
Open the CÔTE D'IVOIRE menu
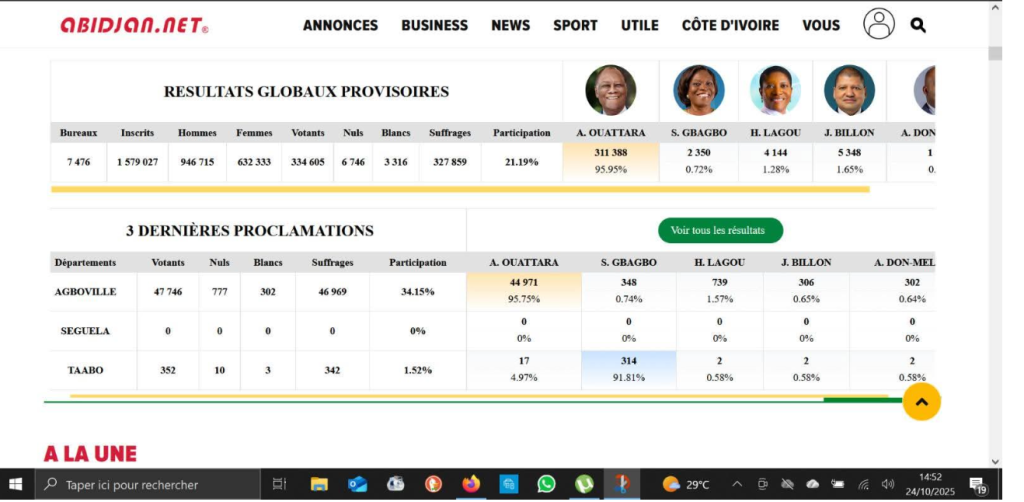[x=730, y=25]
